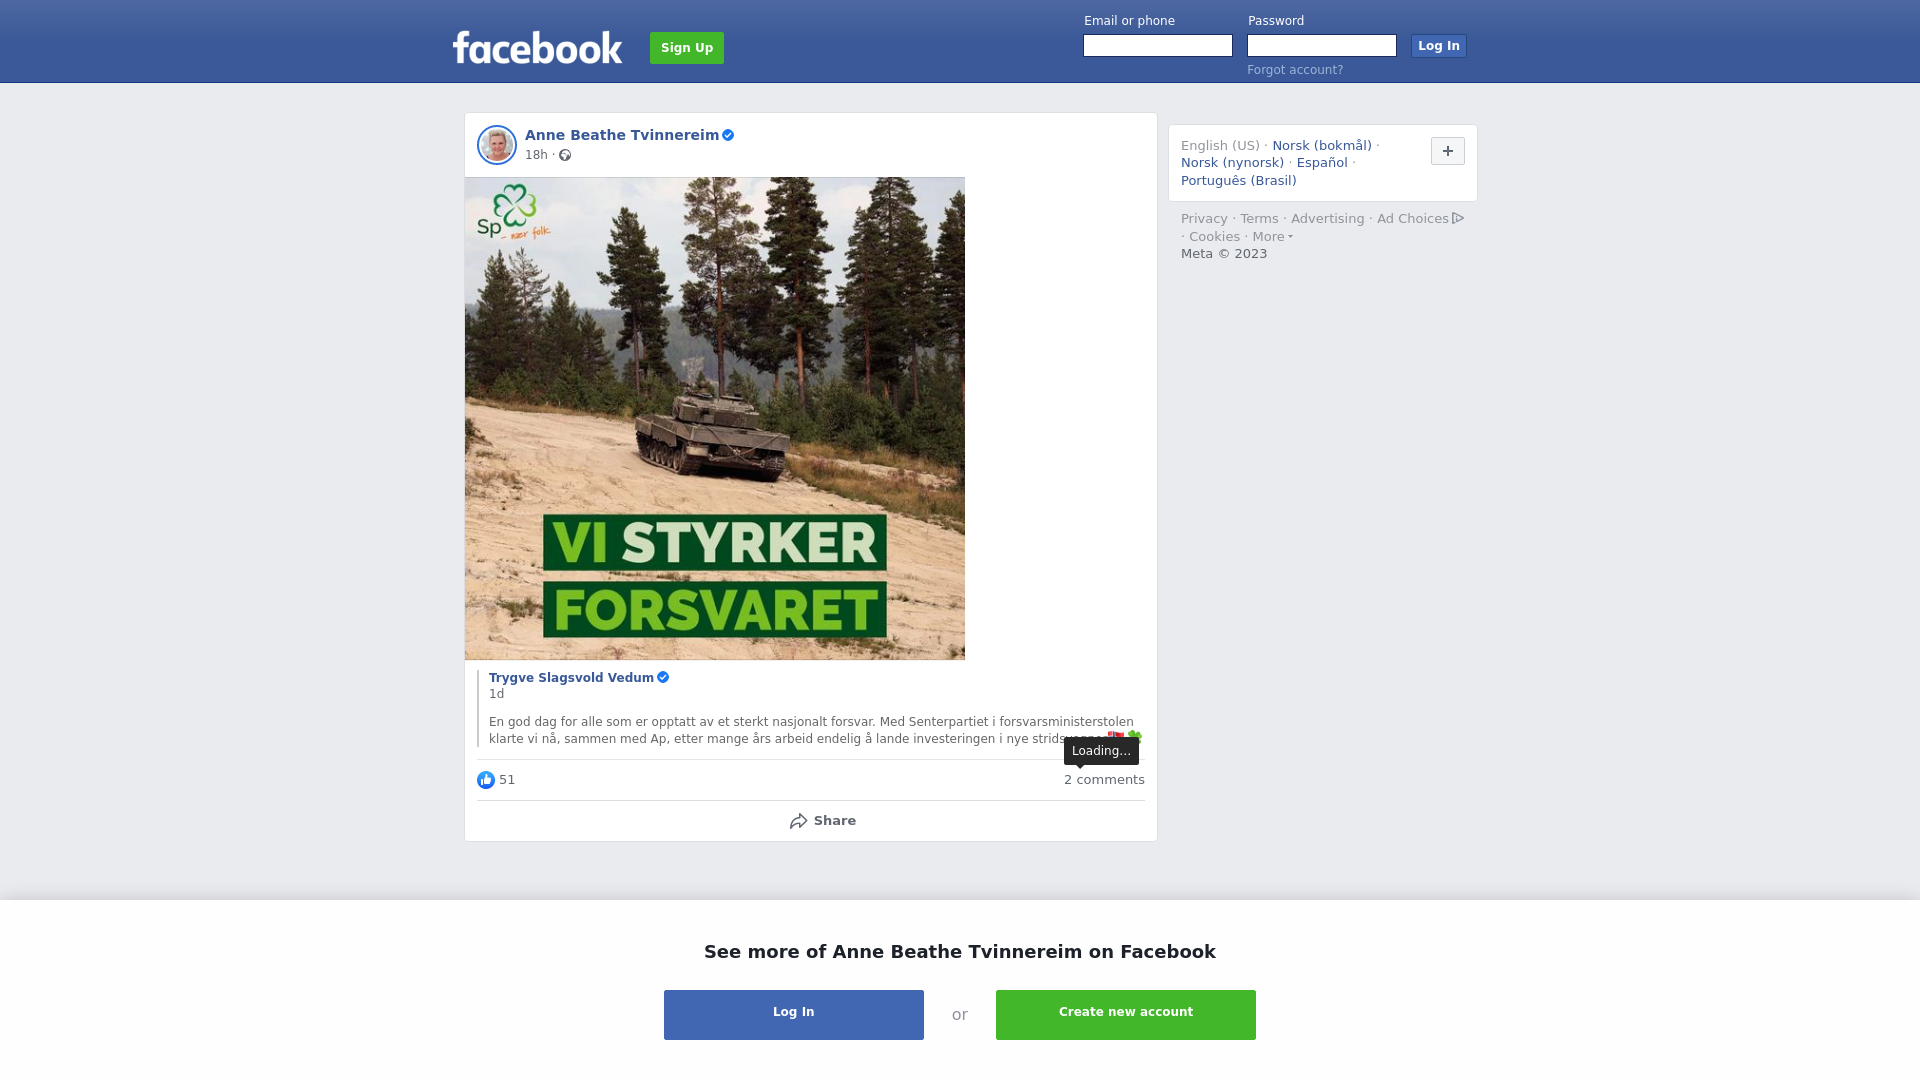Focus the Email or phone field
The width and height of the screenshot is (1920, 1080).
click(1158, 46)
